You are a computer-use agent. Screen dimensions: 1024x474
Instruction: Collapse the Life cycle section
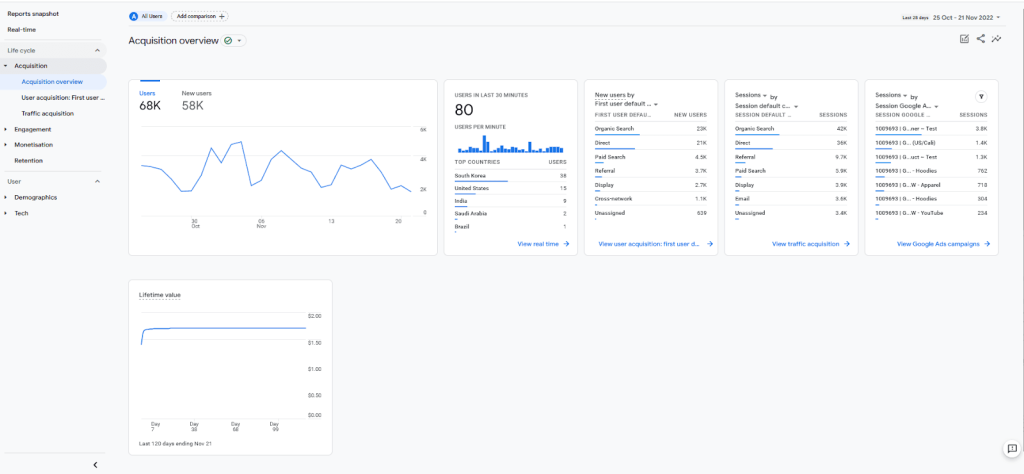point(97,50)
